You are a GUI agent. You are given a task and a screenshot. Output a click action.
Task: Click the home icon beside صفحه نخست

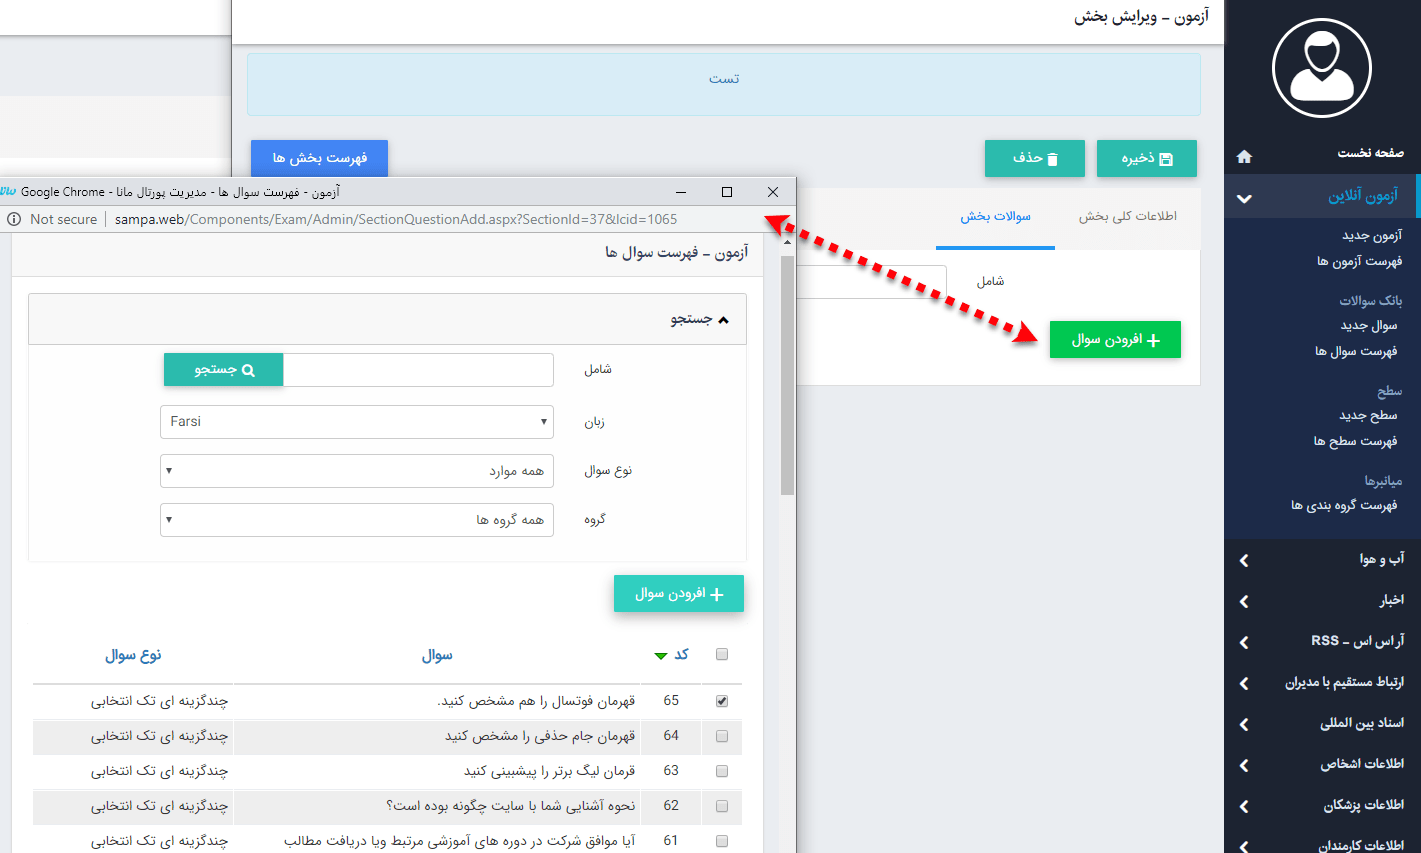(1243, 156)
